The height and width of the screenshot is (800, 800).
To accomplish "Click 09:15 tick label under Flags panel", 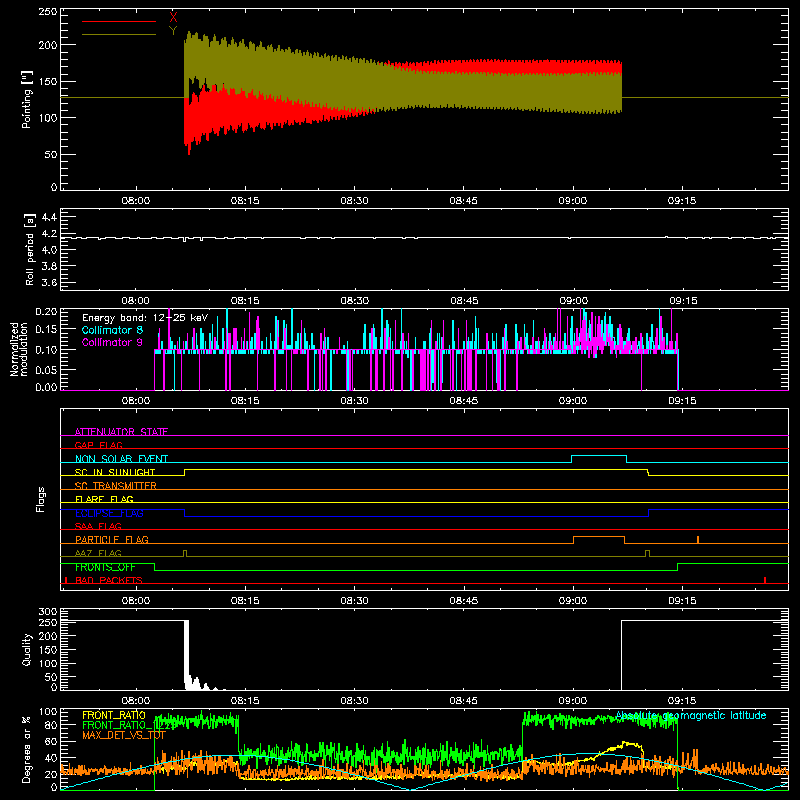I will click(682, 601).
